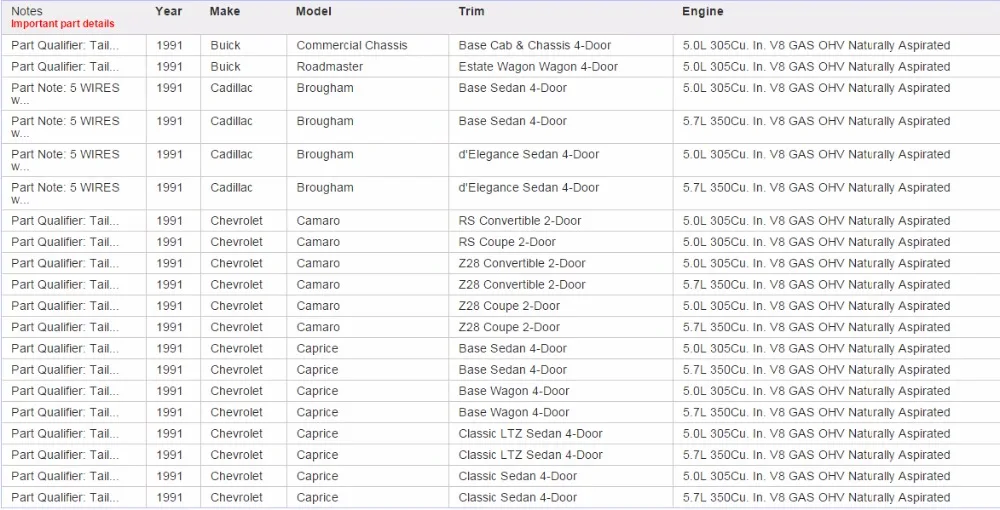Select the 'Roadmaster' model cell
The width and height of the screenshot is (1000, 510).
tap(329, 66)
